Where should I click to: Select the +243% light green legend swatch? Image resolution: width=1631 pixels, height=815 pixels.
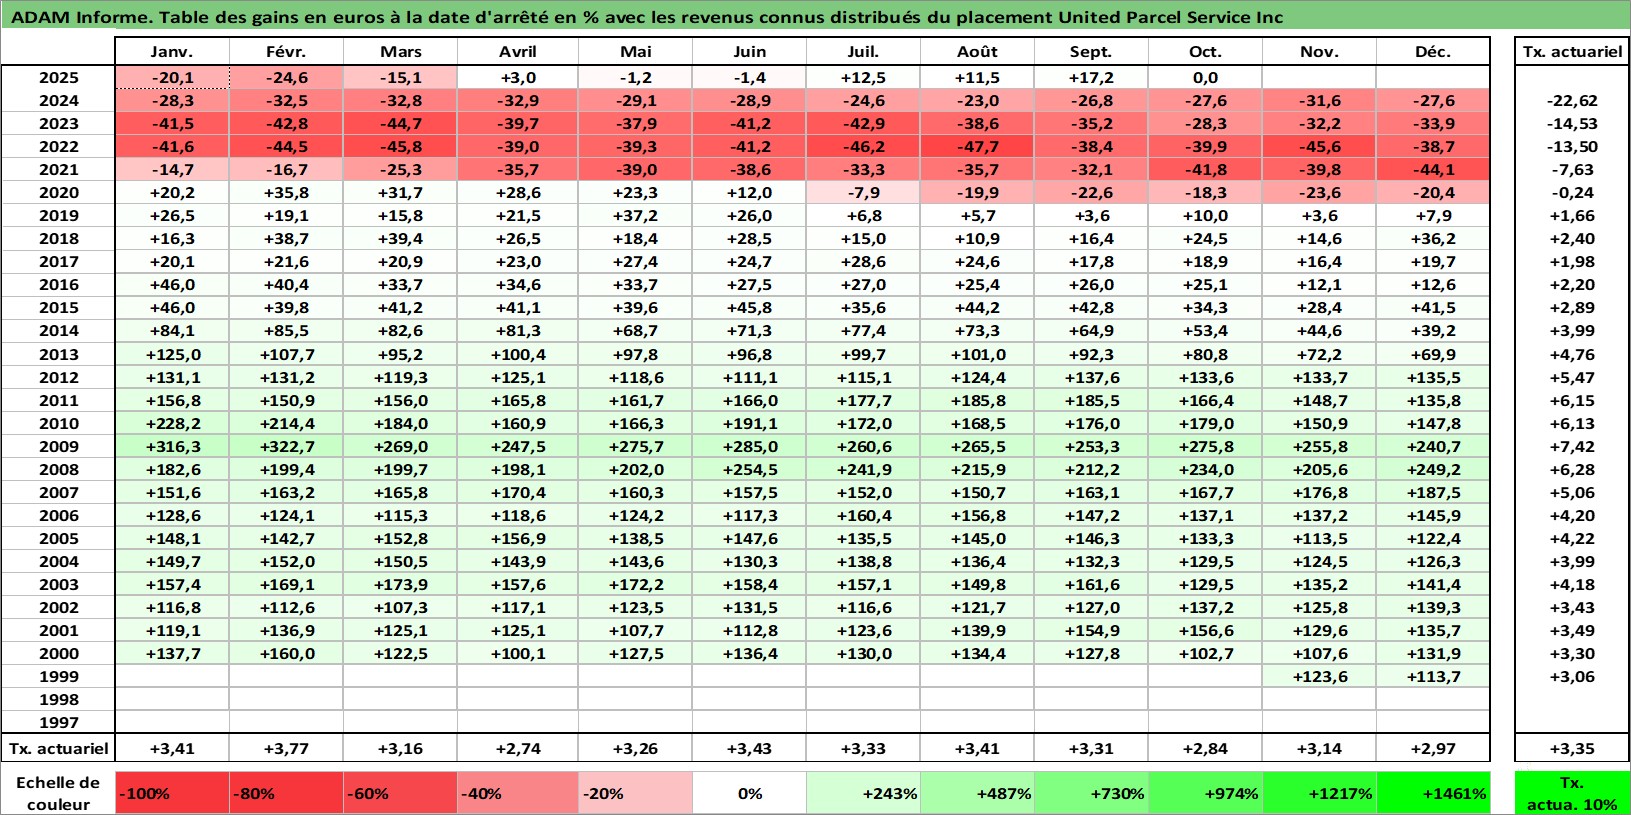(x=863, y=793)
